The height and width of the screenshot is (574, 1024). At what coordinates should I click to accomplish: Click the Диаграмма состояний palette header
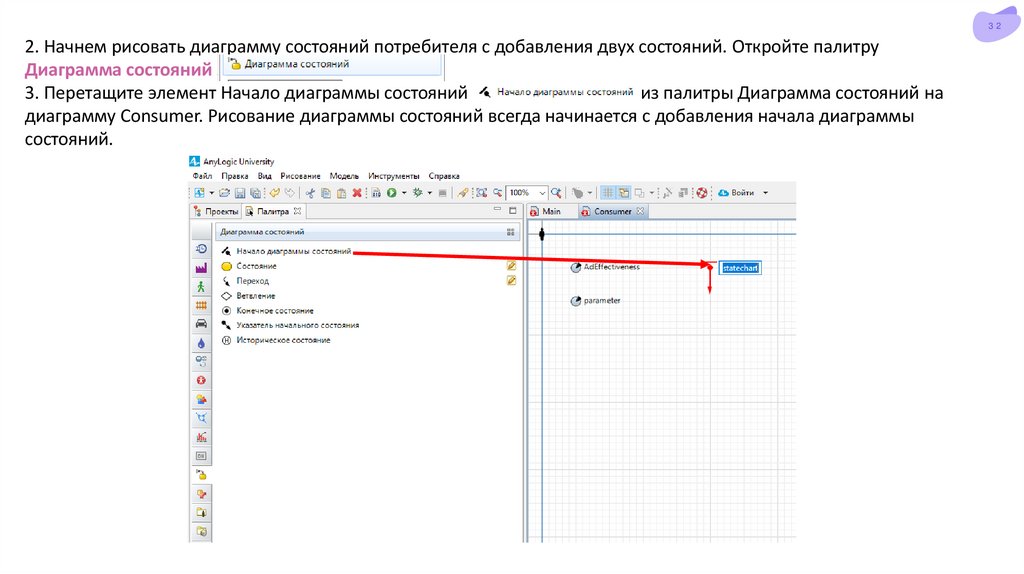[x=368, y=232]
